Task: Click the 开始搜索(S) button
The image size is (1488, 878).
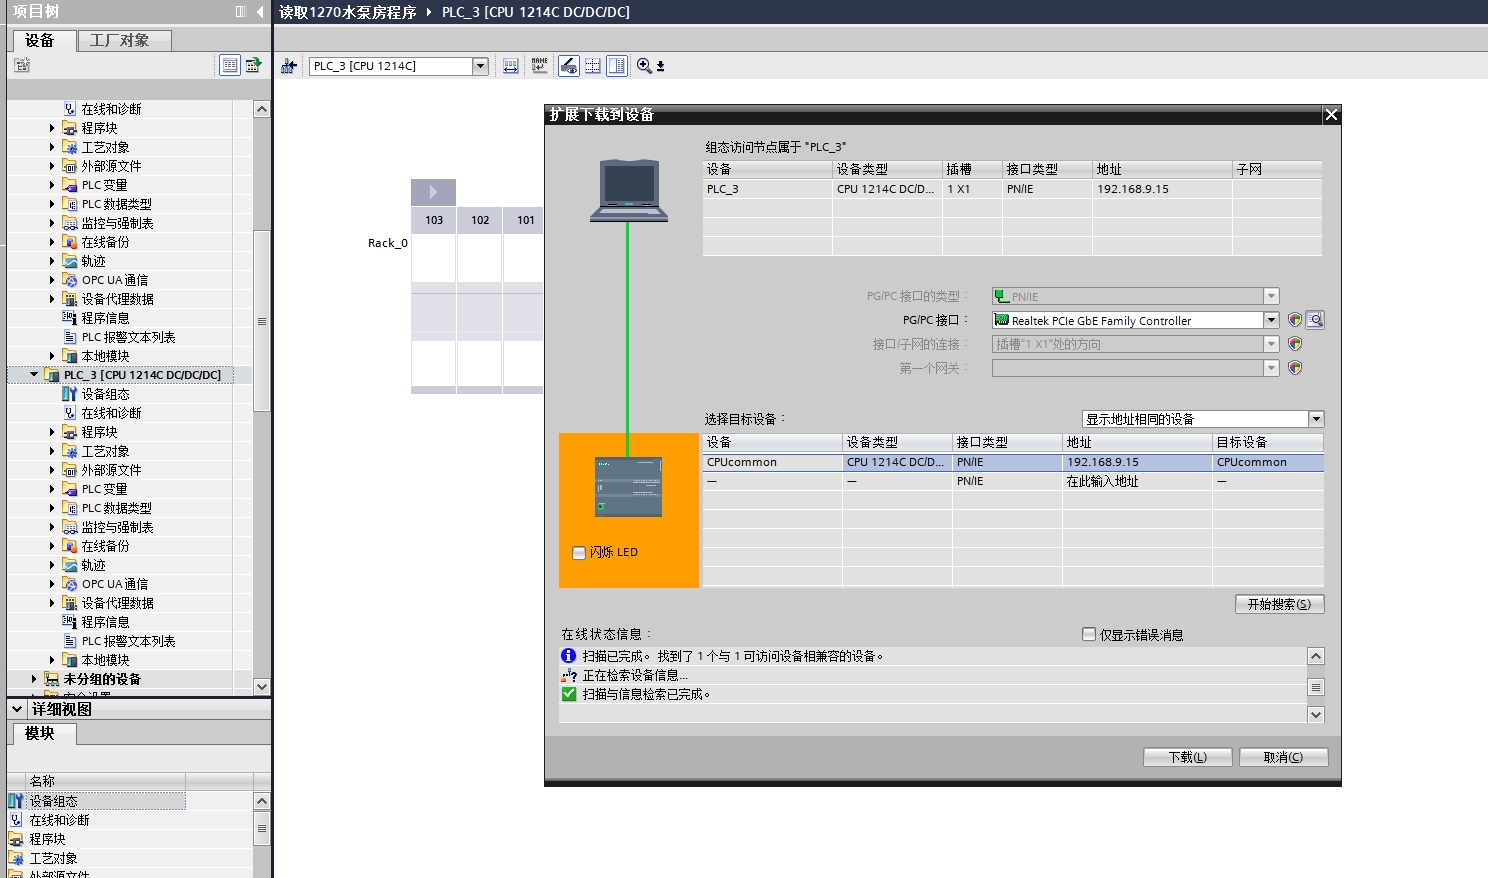Action: click(x=1279, y=604)
